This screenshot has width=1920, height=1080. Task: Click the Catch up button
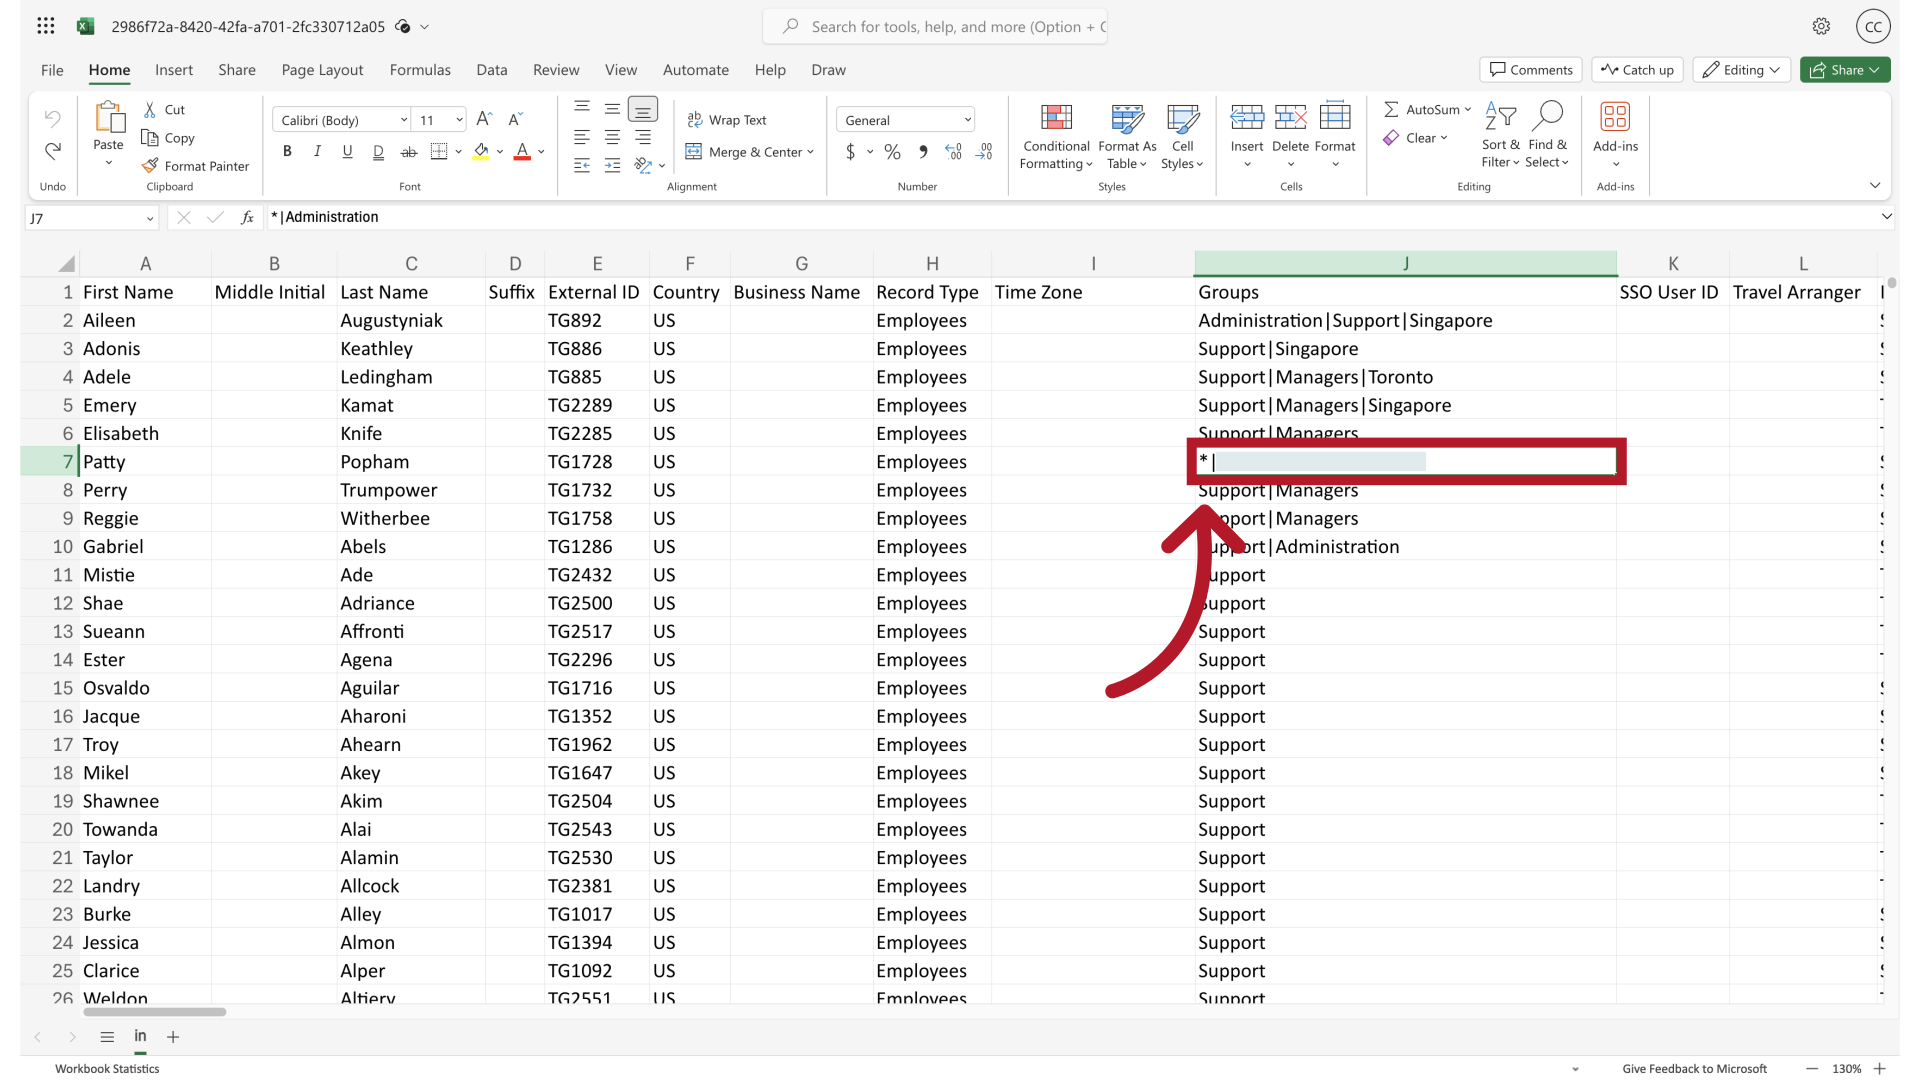[1637, 70]
